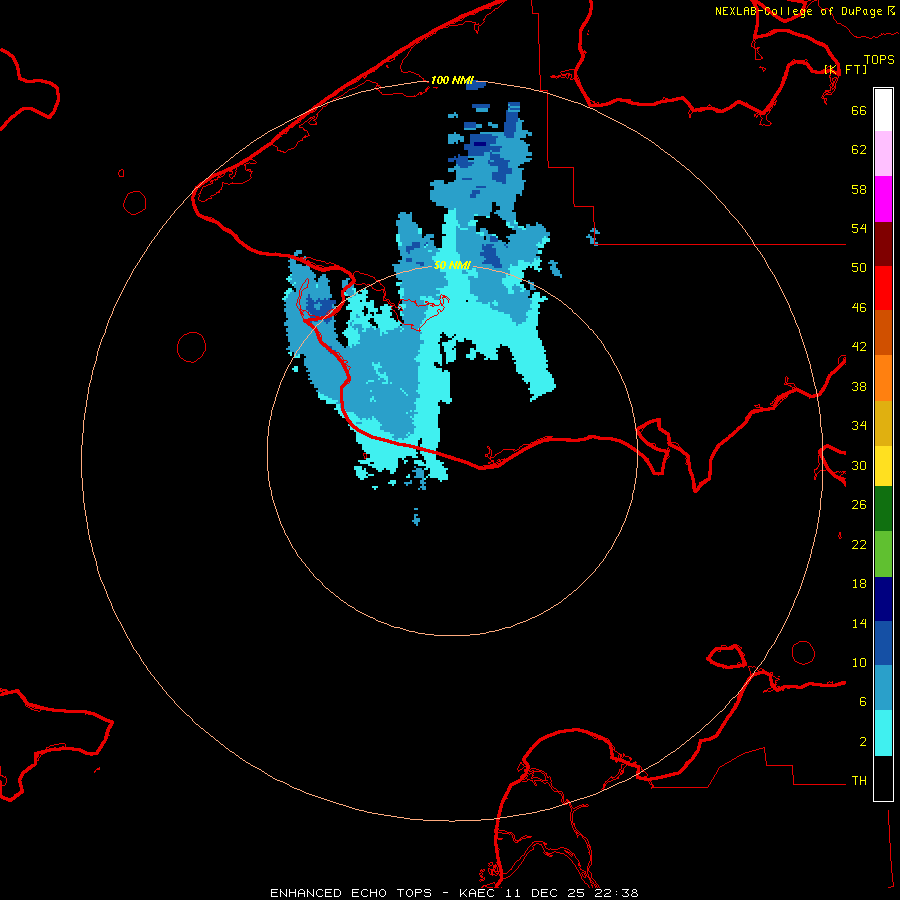The width and height of the screenshot is (900, 900).
Task: Click the 34 legend value
Action: 859,425
